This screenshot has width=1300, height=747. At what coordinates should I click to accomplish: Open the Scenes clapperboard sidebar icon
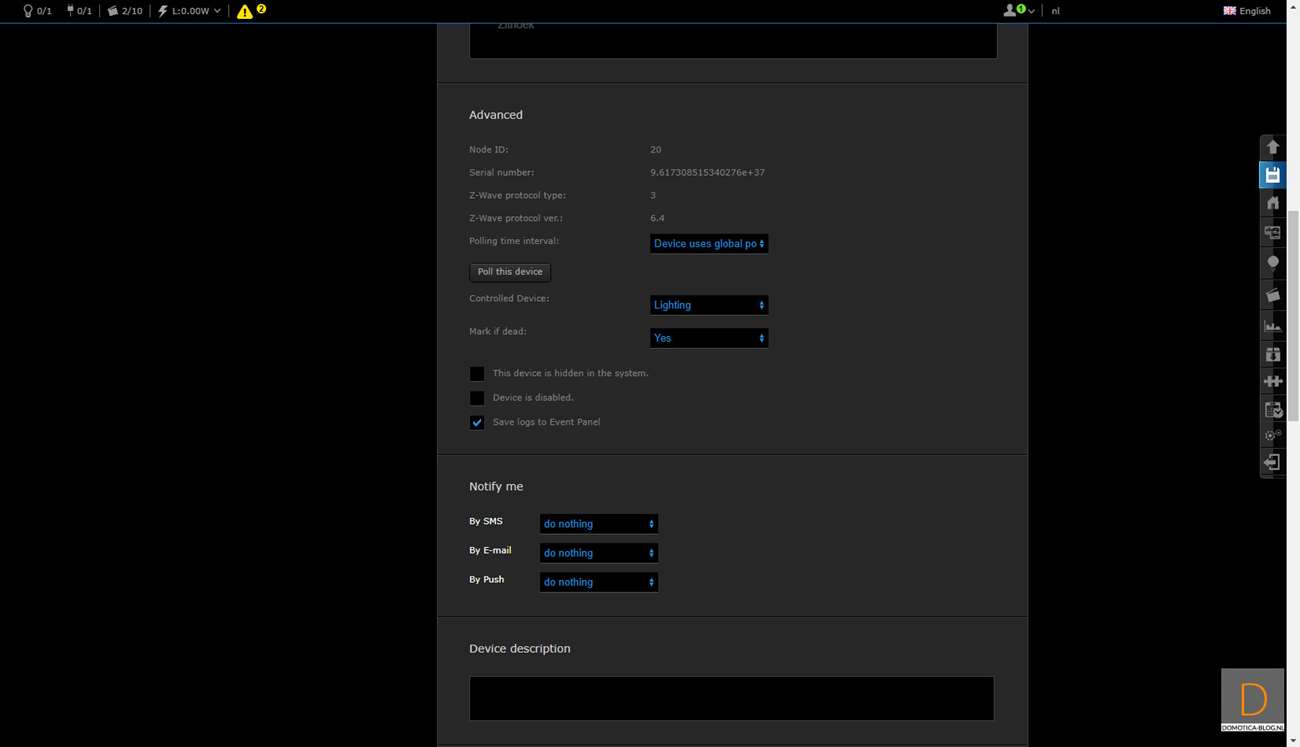click(1272, 295)
